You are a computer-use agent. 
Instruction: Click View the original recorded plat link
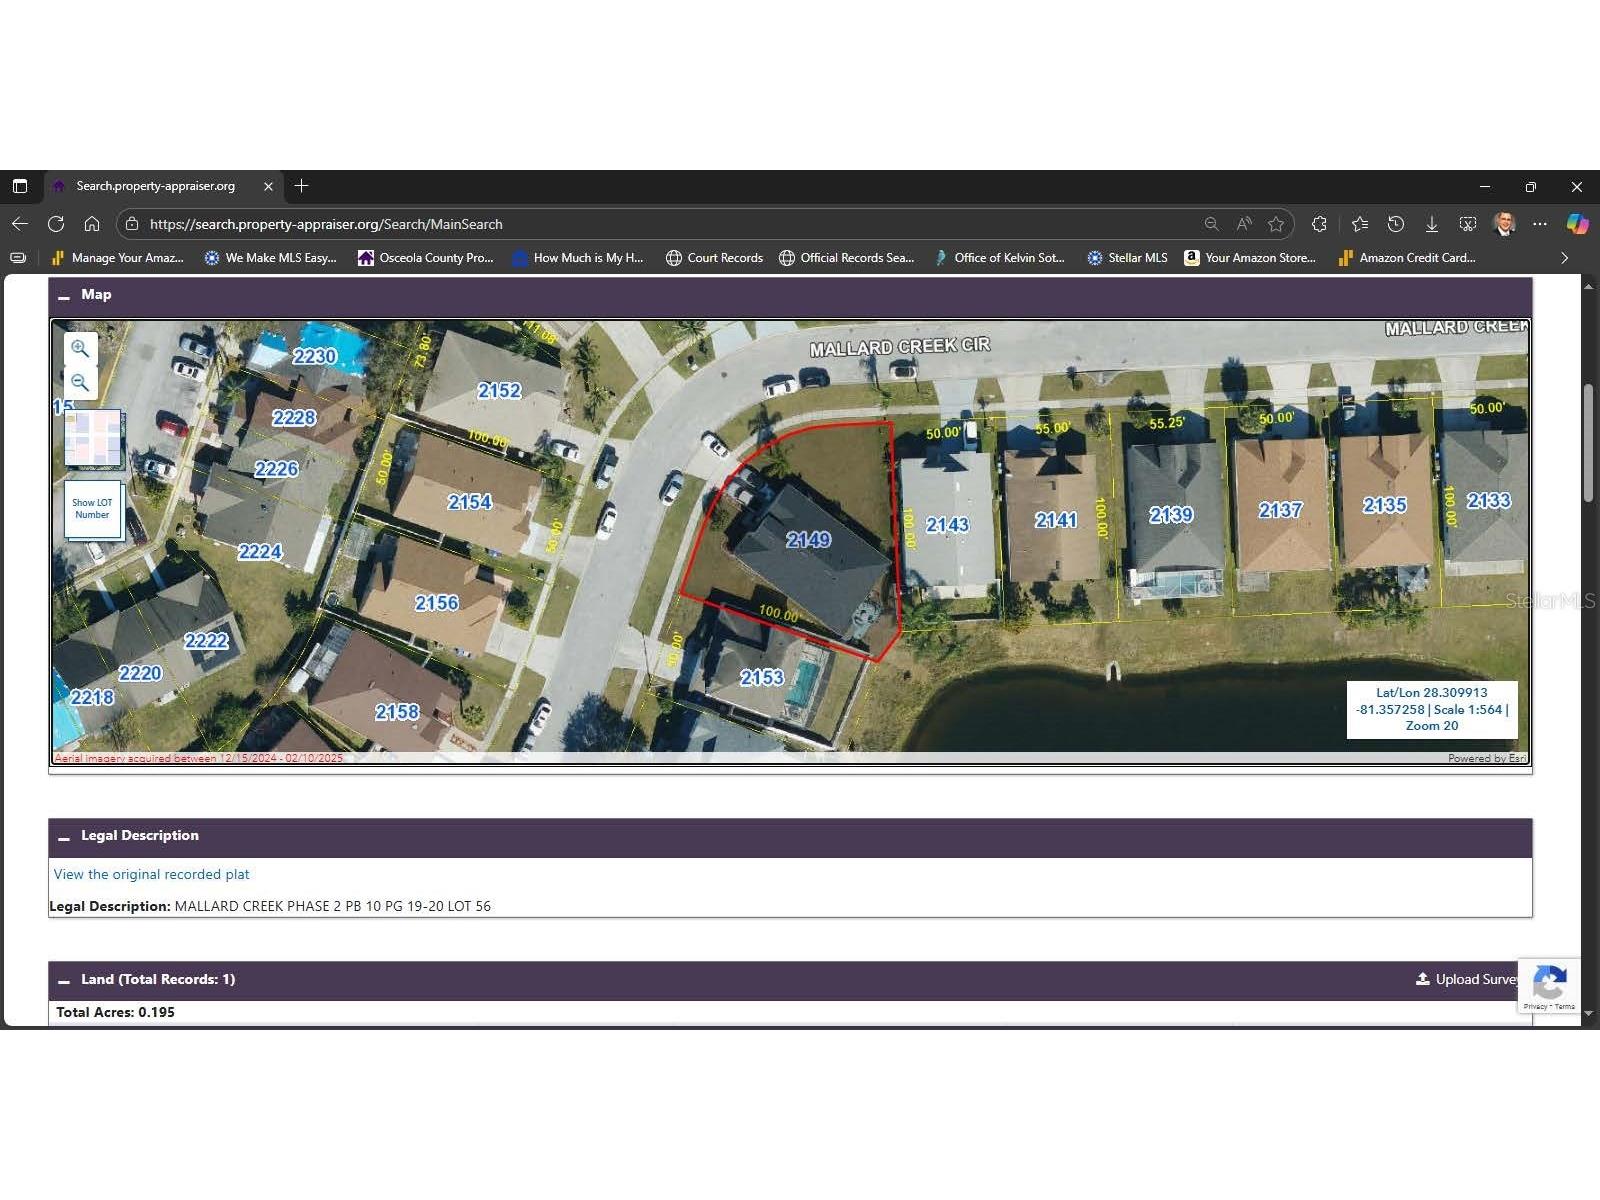tap(151, 874)
